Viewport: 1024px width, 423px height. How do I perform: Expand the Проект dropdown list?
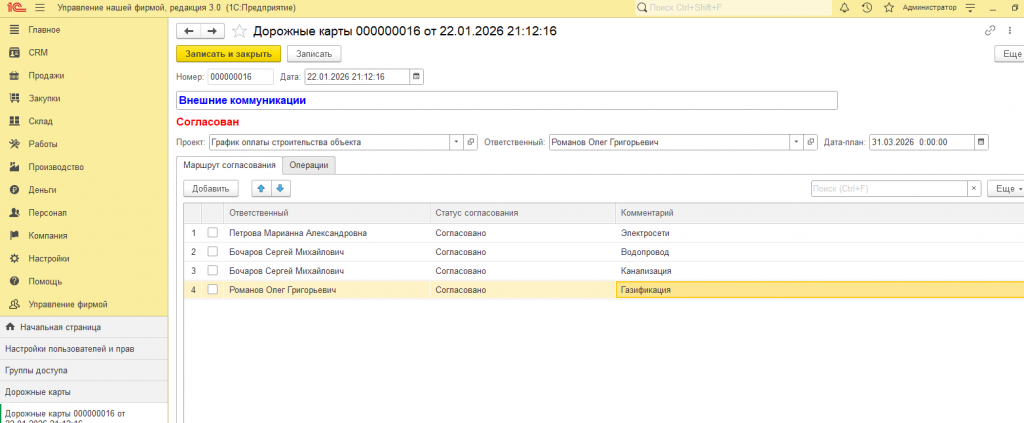pos(456,142)
